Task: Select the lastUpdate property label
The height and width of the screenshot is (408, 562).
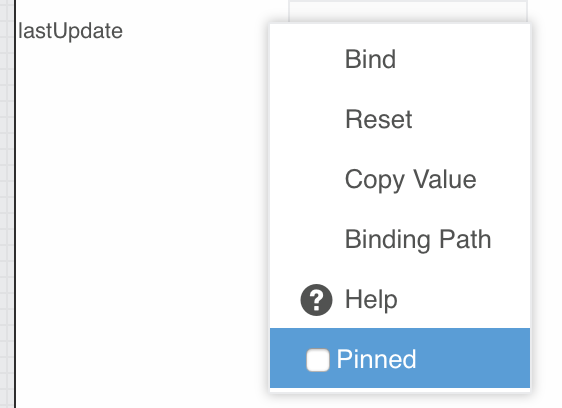Action: click(x=70, y=31)
